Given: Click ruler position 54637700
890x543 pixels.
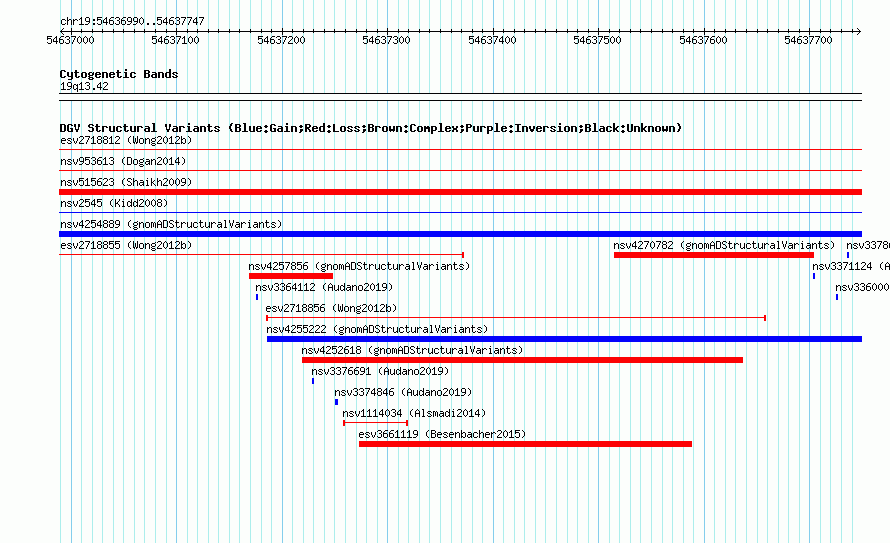Looking at the screenshot, I should point(808,40).
